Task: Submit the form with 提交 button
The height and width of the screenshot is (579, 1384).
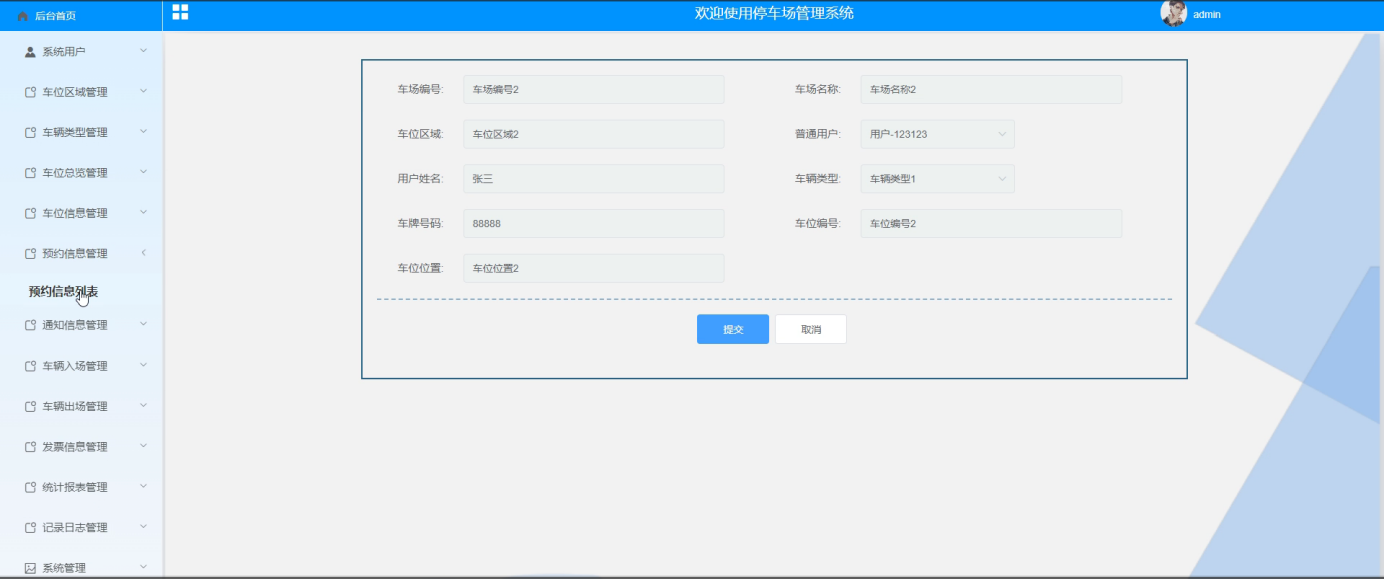Action: [733, 329]
